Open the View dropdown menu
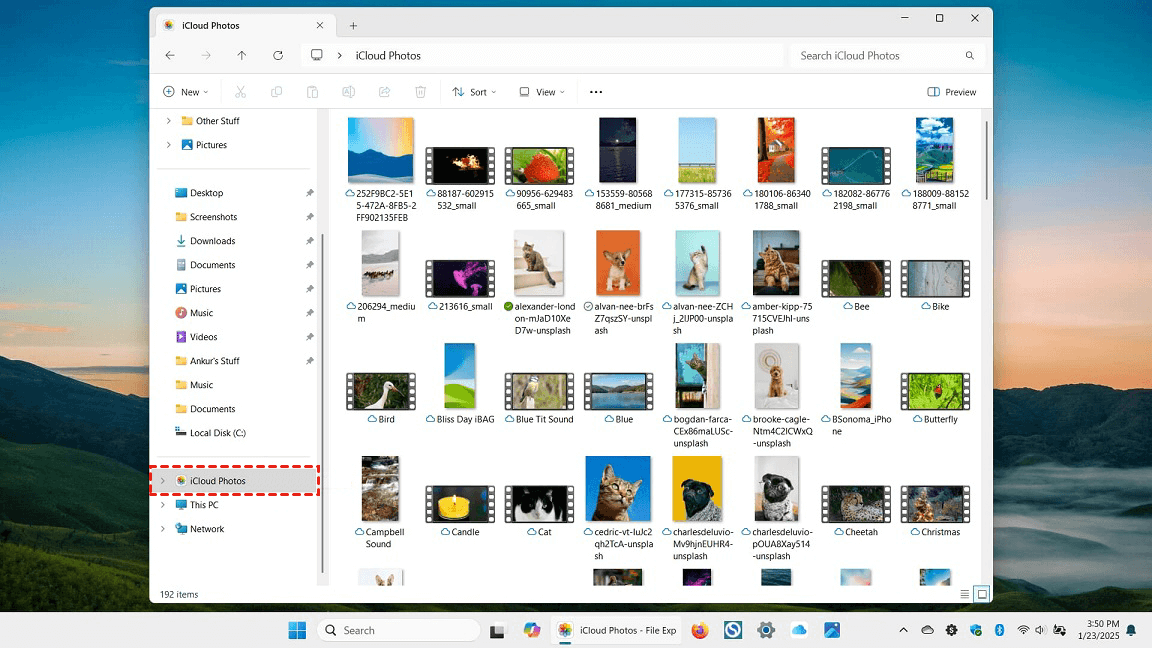Viewport: 1152px width, 648px height. 542,92
